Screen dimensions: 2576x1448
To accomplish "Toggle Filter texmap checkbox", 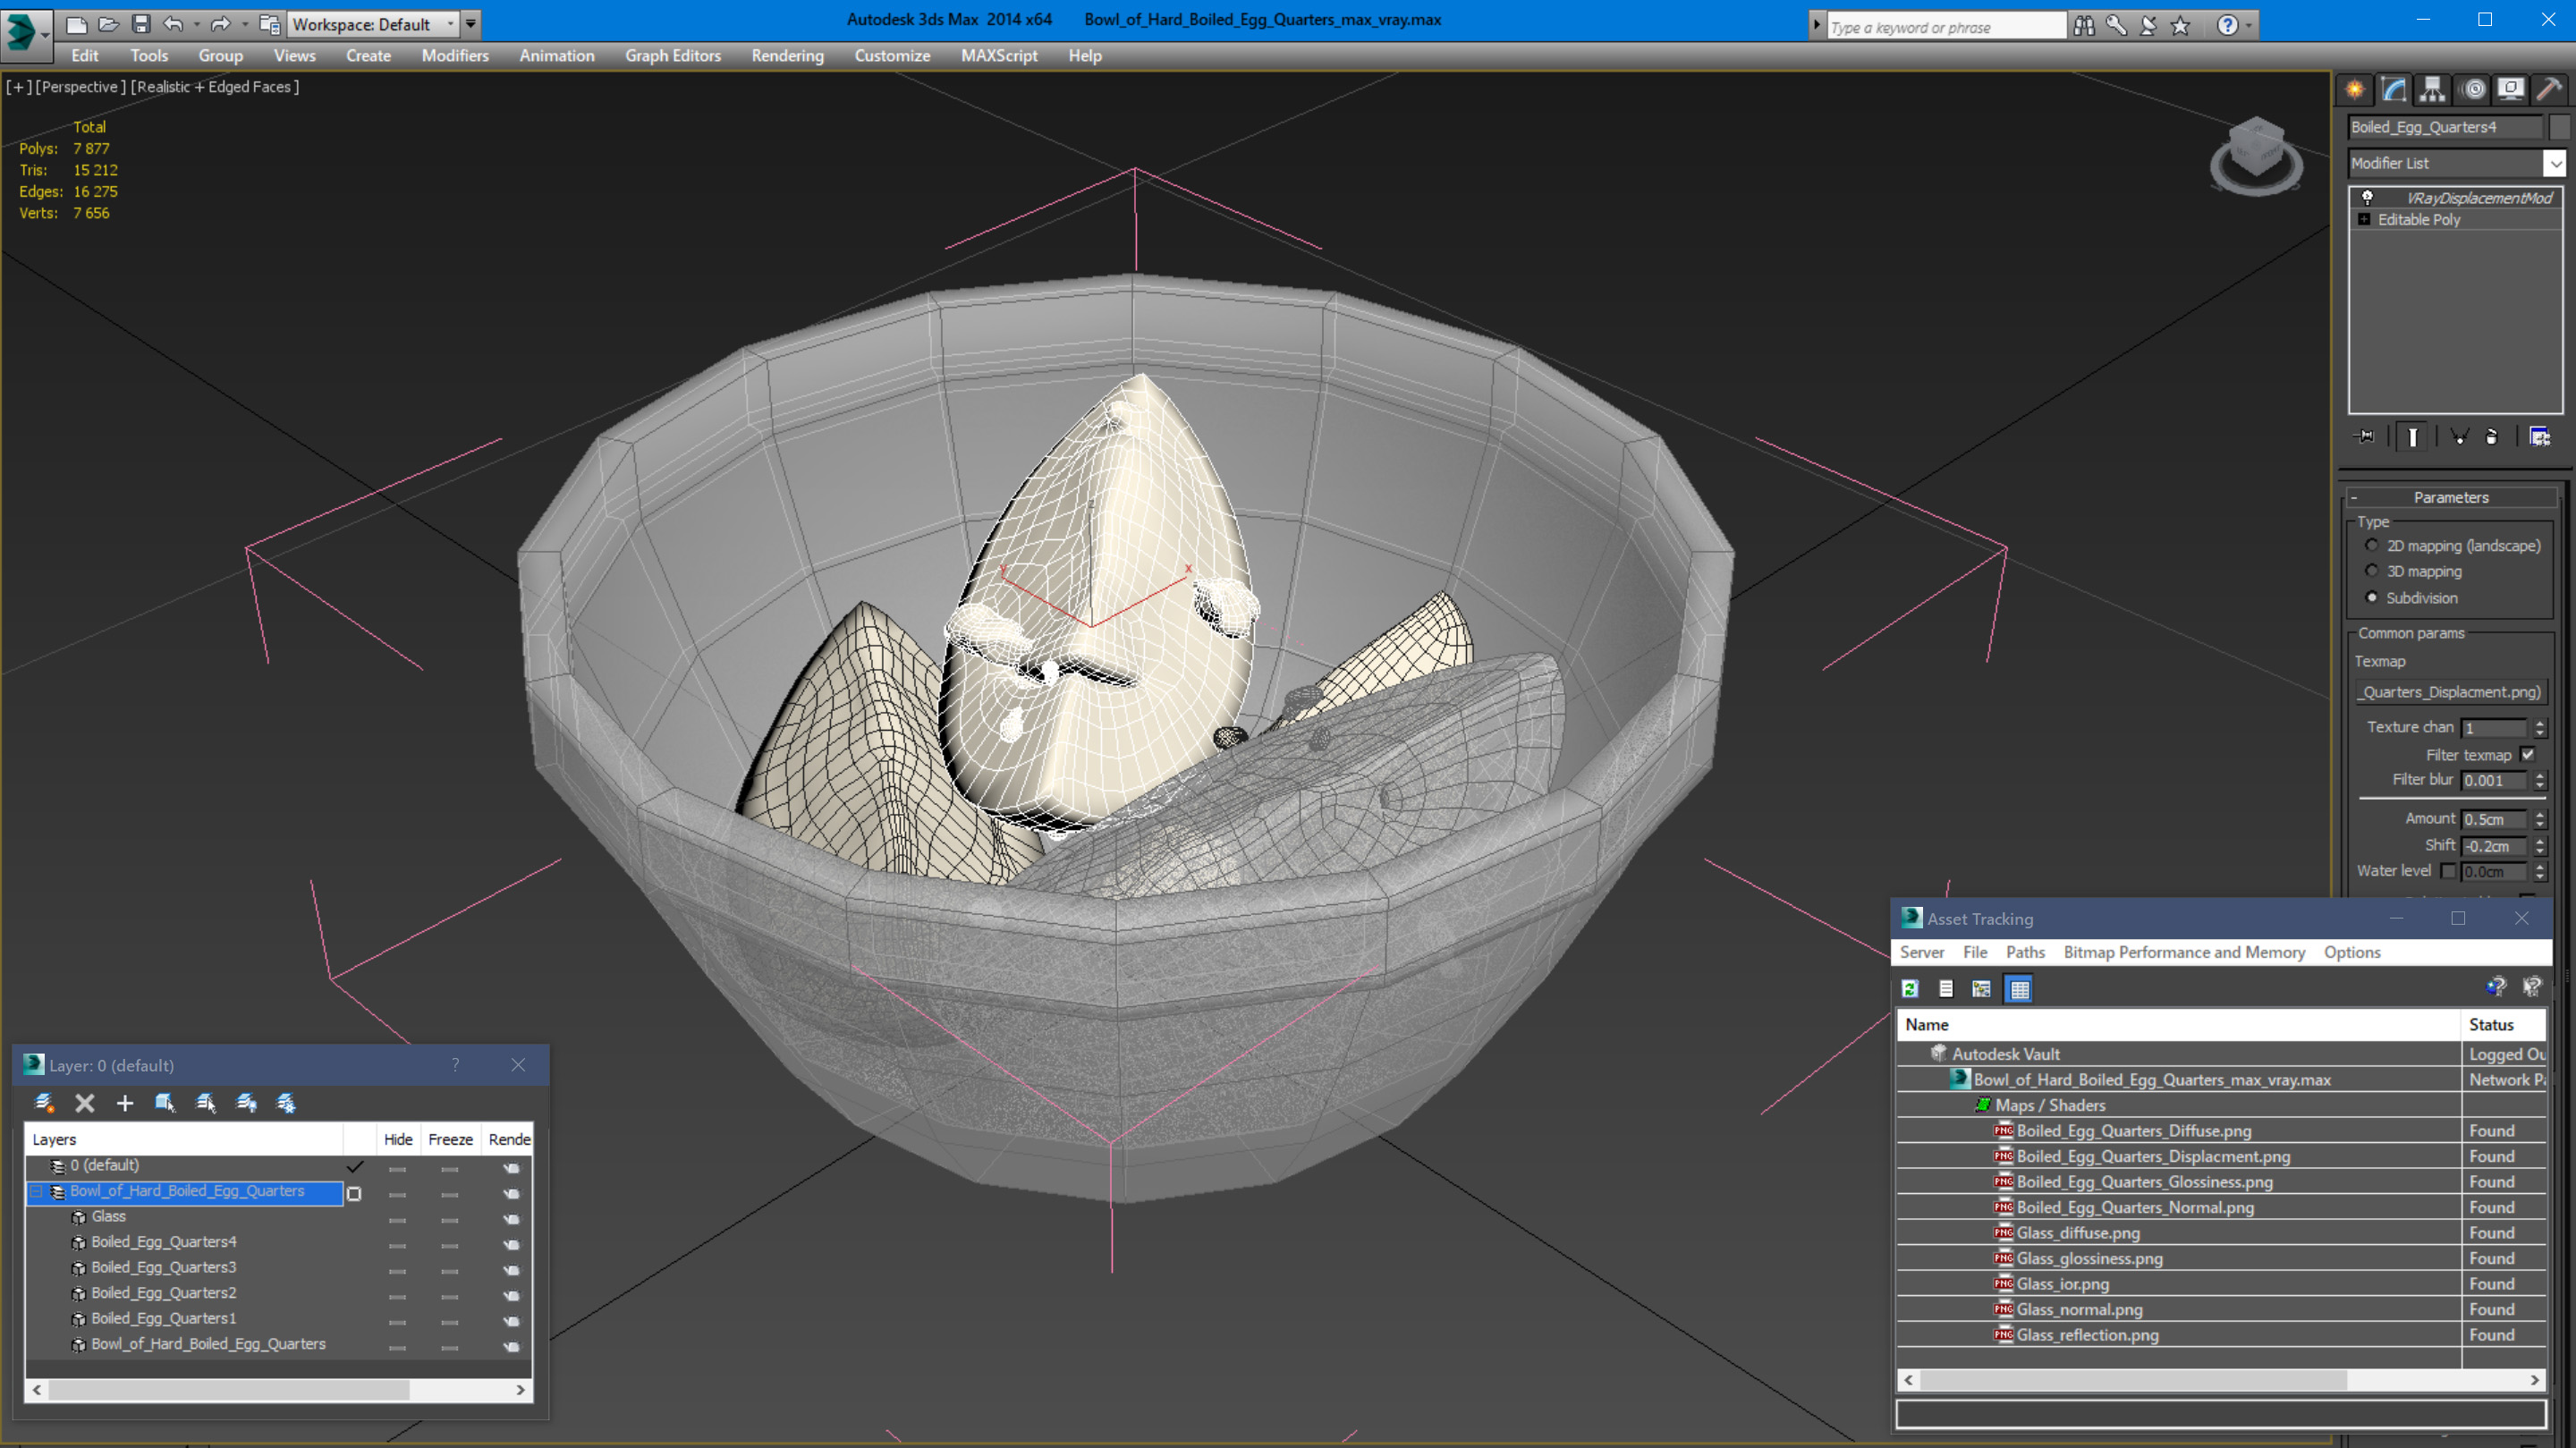I will click(2527, 754).
